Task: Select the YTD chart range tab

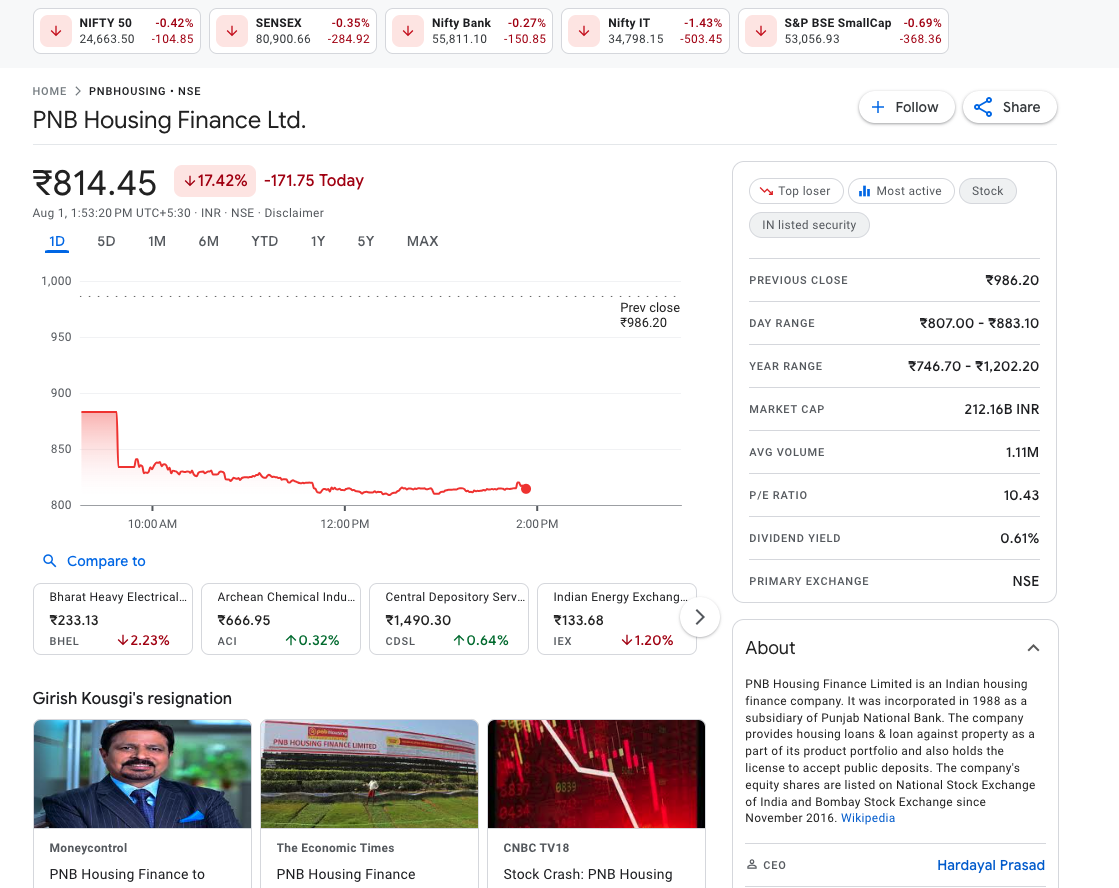Action: click(x=265, y=241)
